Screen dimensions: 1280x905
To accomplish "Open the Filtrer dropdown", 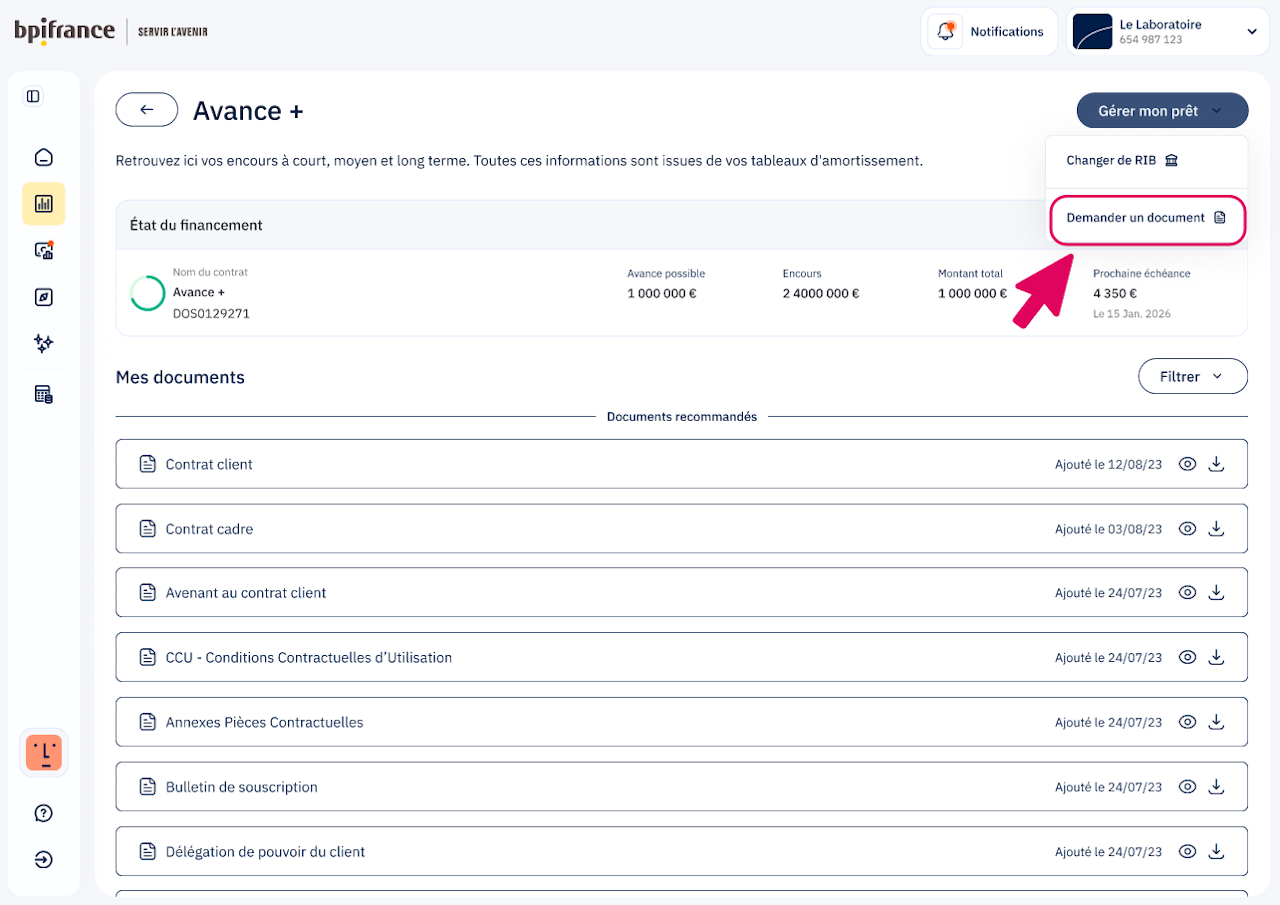I will [x=1192, y=377].
